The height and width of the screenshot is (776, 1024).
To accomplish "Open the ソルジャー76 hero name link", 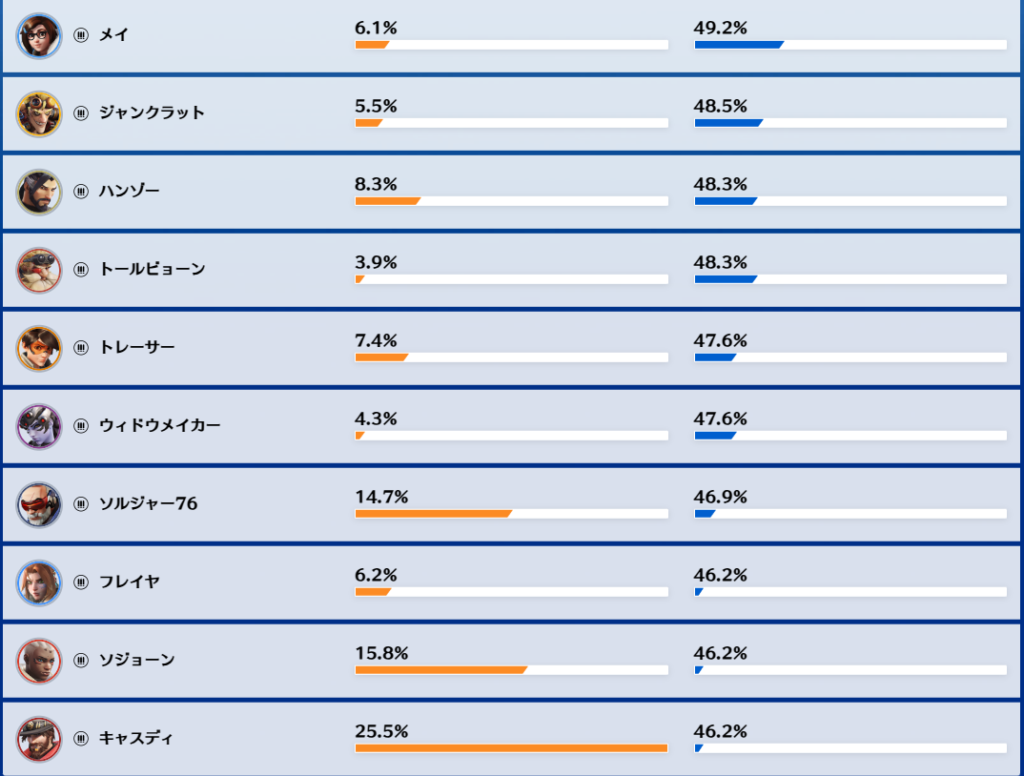I will coord(148,504).
